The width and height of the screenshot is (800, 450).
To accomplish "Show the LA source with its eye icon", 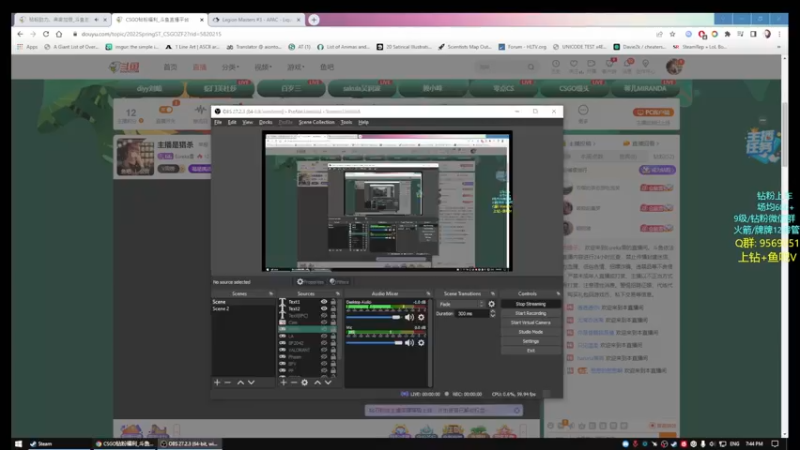I will point(323,336).
